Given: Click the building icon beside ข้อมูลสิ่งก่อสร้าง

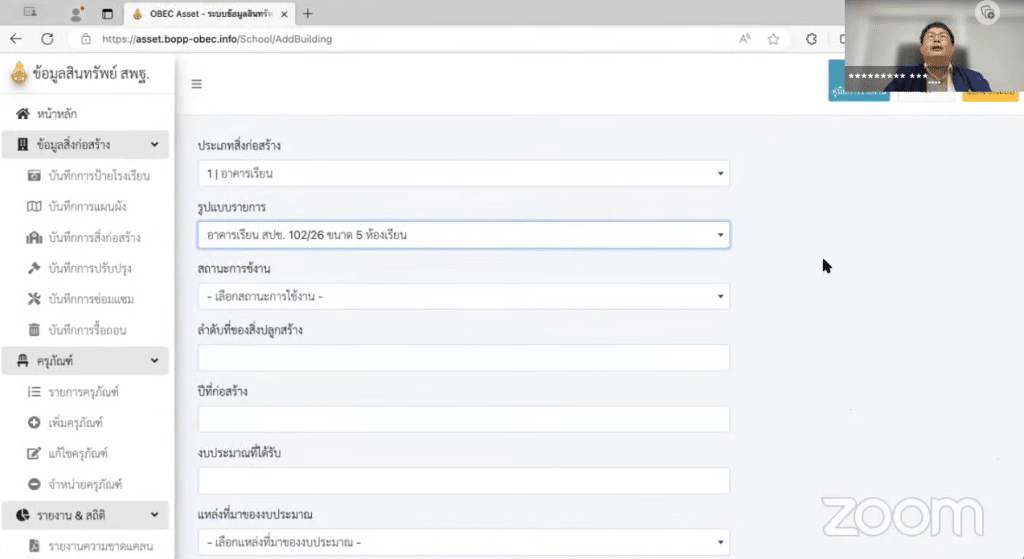Looking at the screenshot, I should tap(23, 144).
